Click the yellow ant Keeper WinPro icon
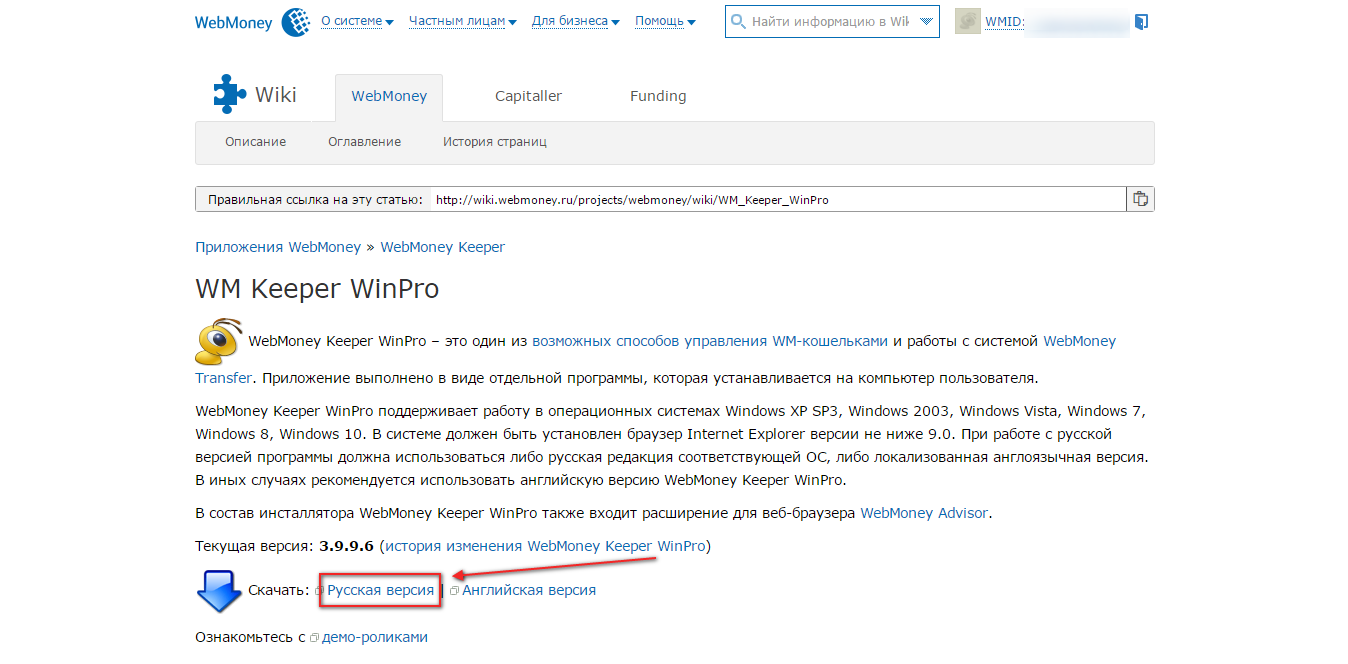The image size is (1348, 664). click(218, 341)
